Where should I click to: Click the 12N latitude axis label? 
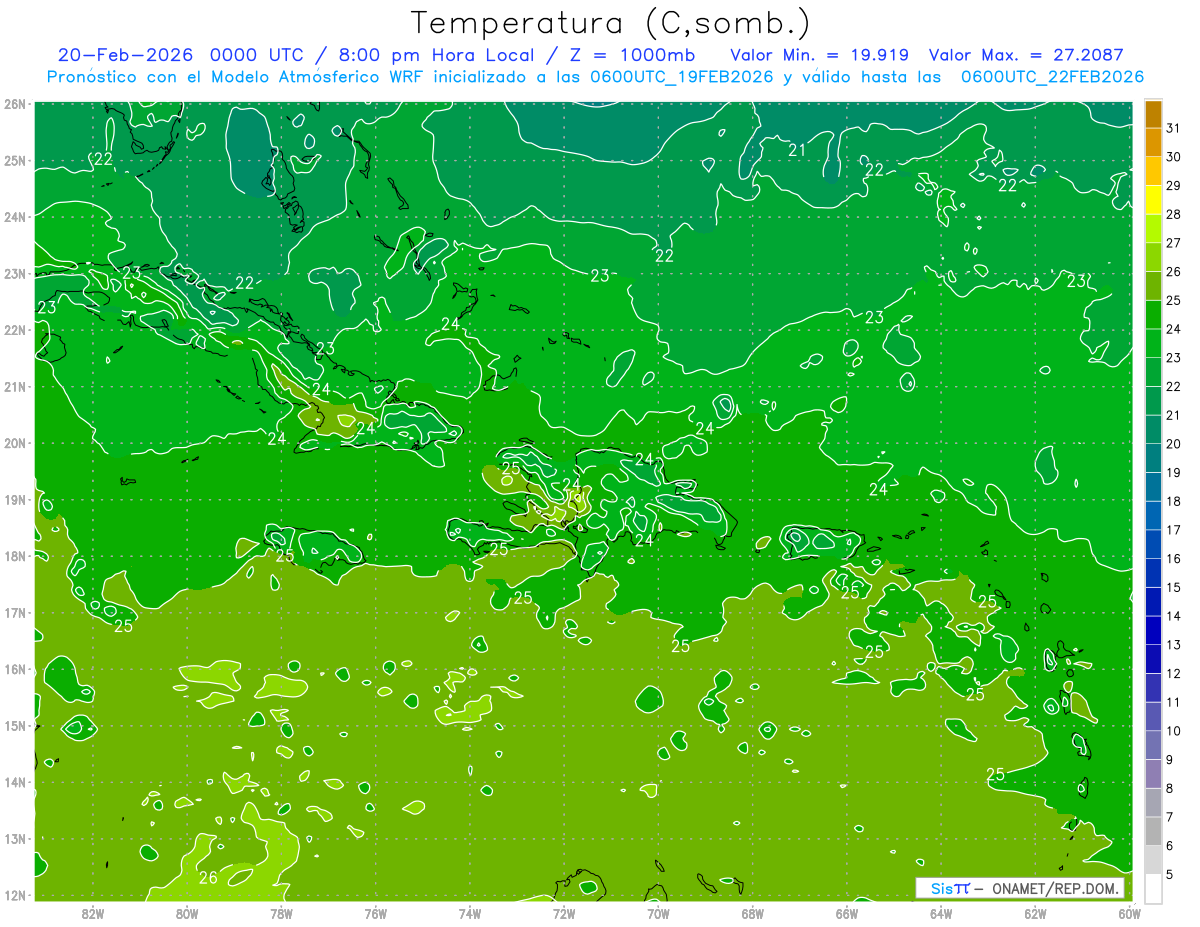point(14,895)
